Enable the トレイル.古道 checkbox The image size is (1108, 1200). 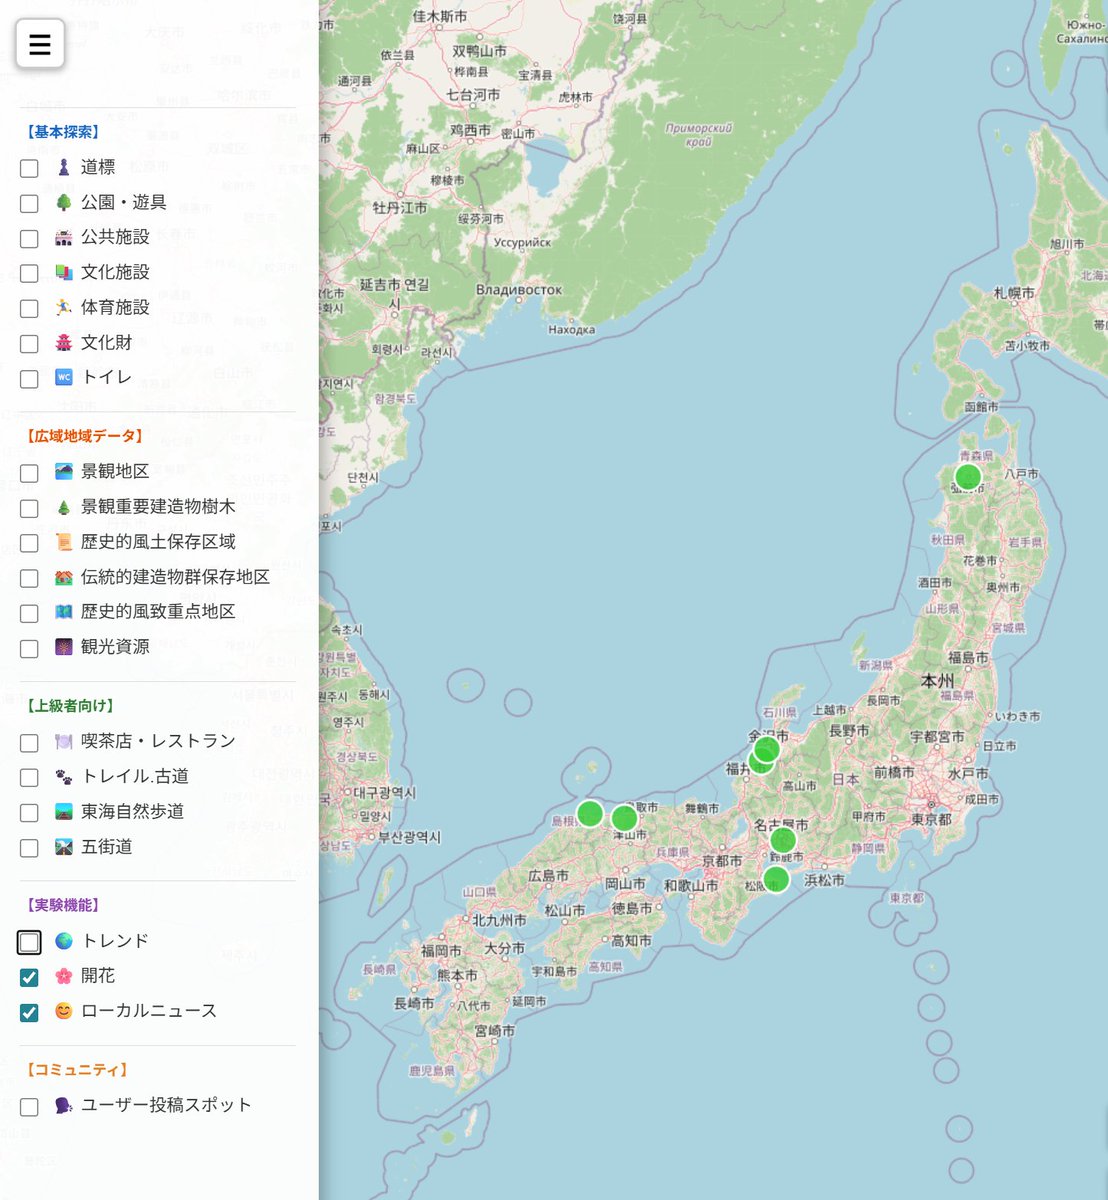point(29,777)
